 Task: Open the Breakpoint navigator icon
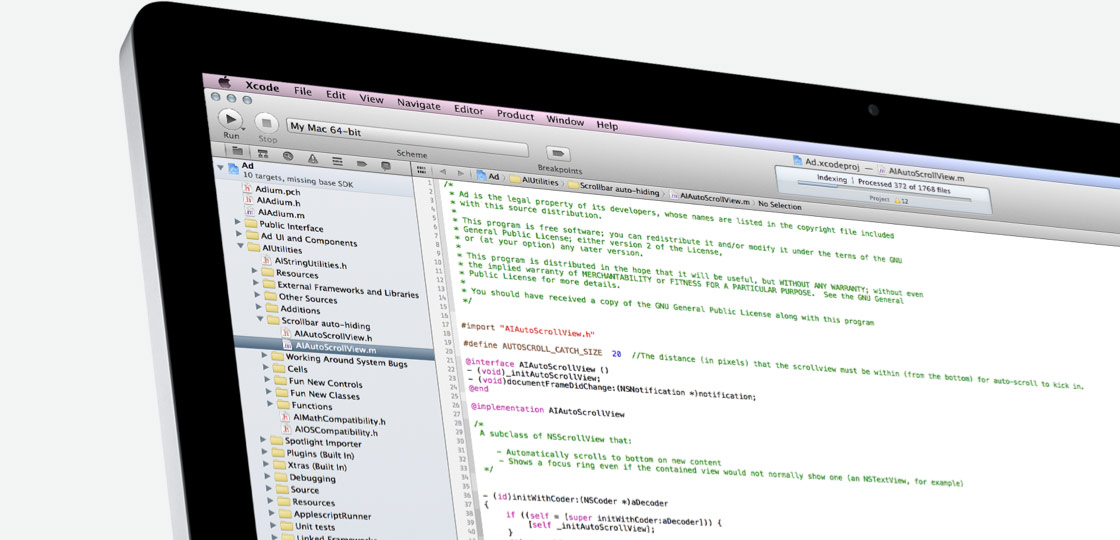pyautogui.click(x=361, y=162)
